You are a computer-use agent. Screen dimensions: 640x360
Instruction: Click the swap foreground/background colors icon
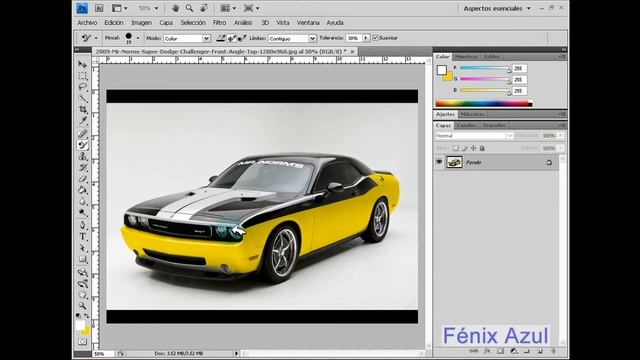tap(87, 316)
